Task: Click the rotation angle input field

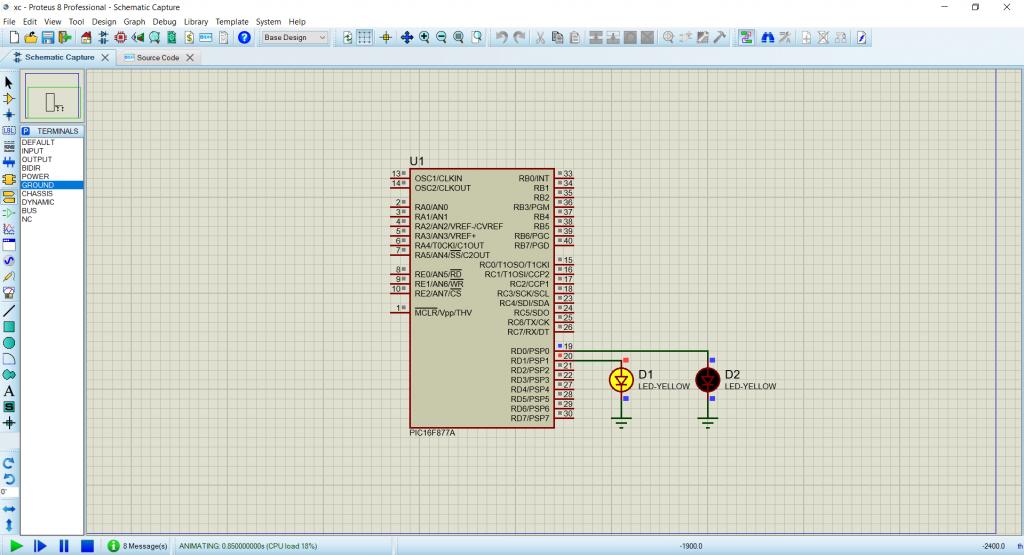Action: click(9, 492)
